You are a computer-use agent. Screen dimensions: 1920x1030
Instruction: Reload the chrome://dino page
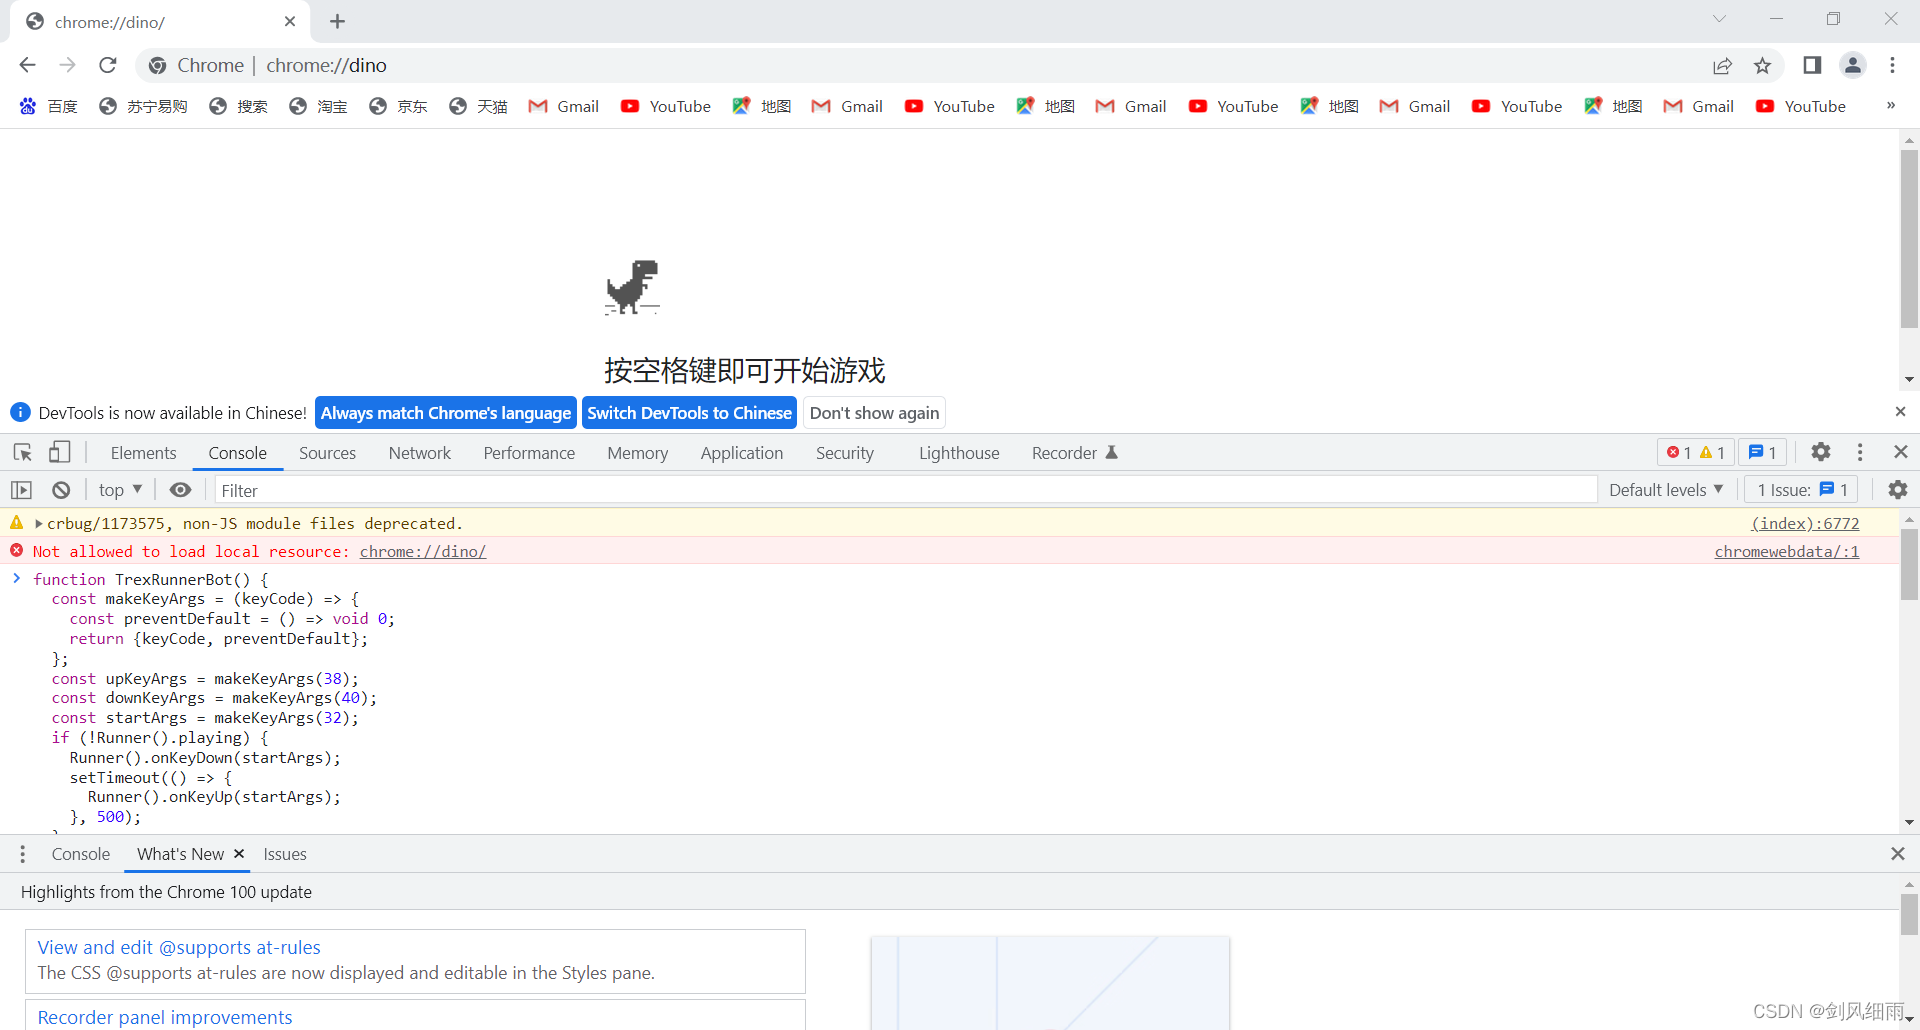pos(108,65)
